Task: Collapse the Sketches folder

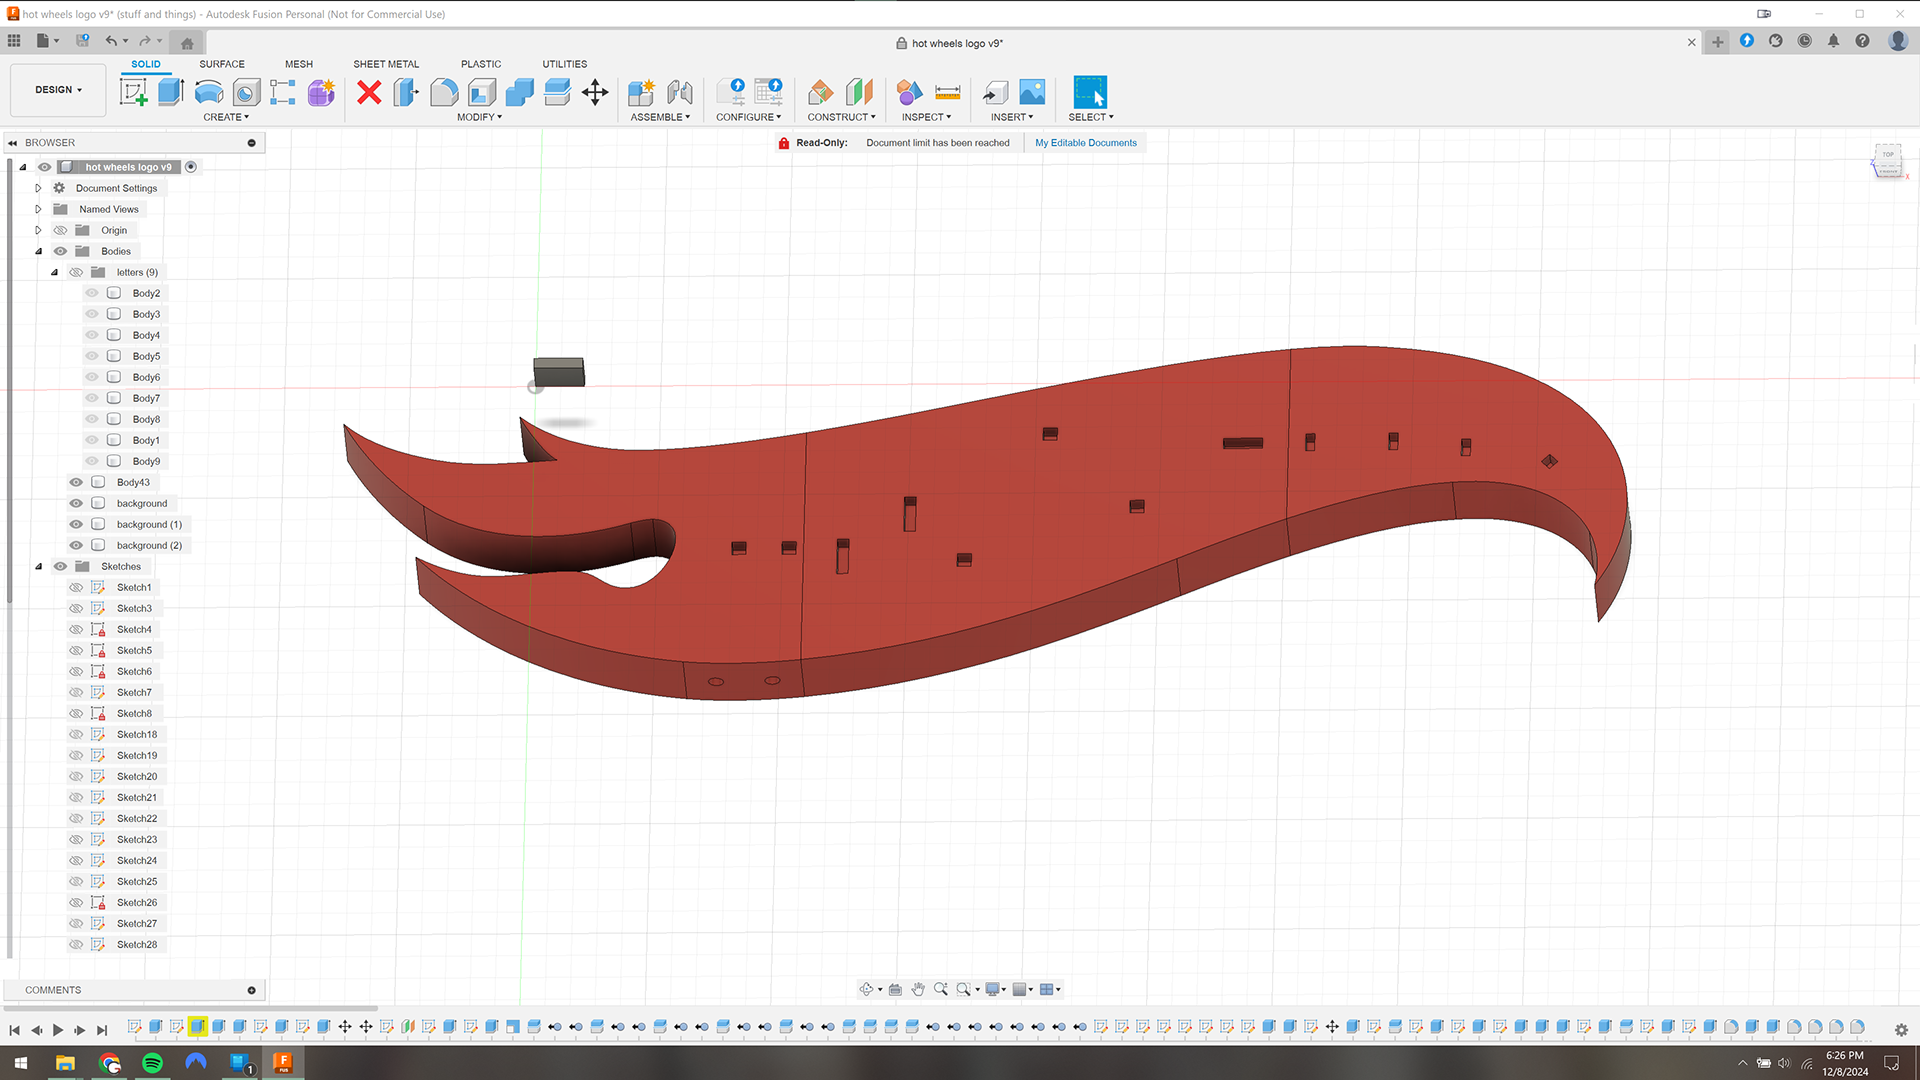Action: [38, 566]
